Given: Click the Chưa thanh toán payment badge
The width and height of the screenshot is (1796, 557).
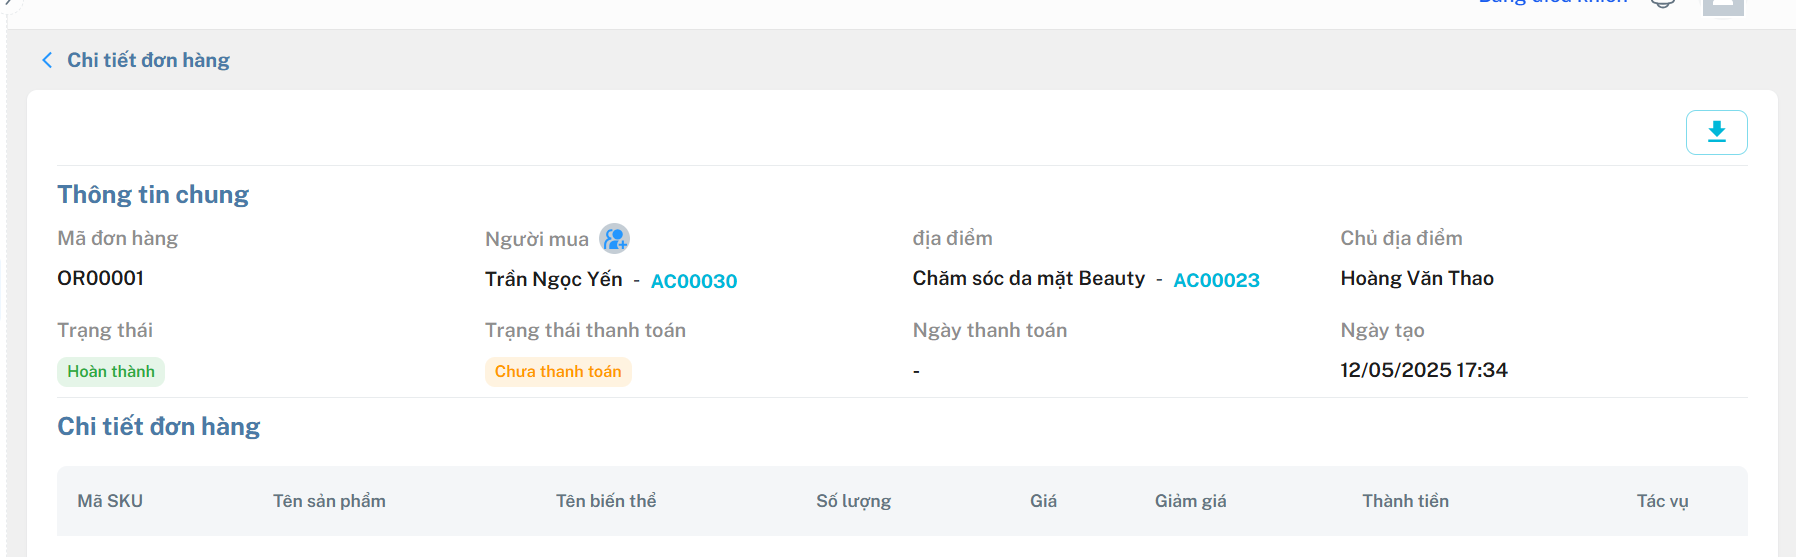Looking at the screenshot, I should point(558,372).
